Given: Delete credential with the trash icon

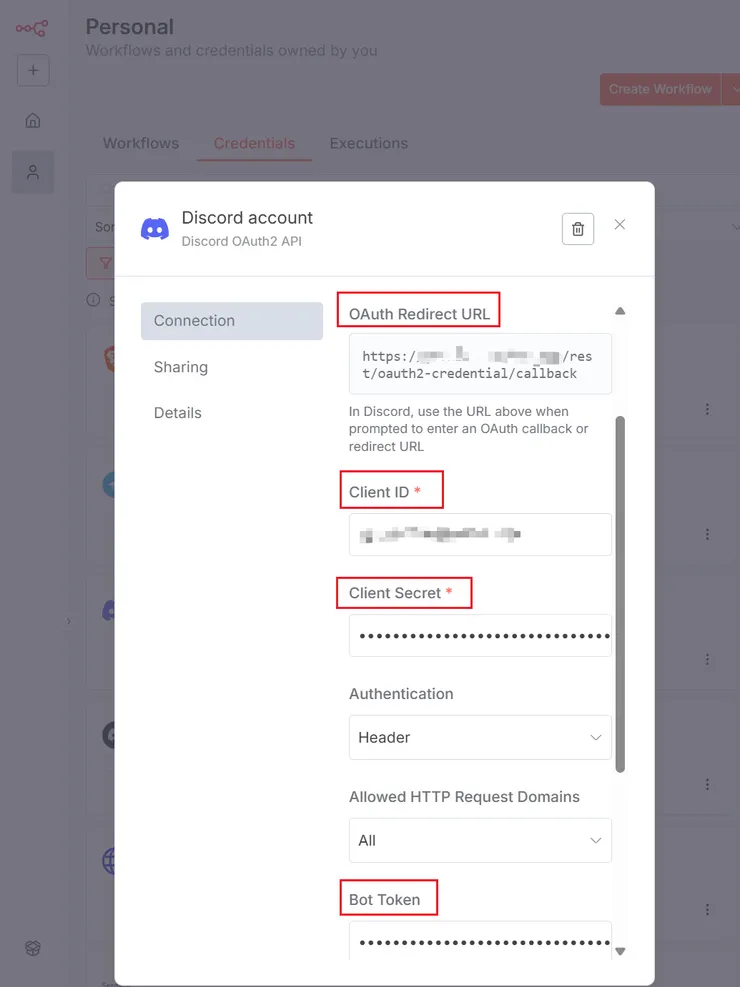Looking at the screenshot, I should 578,228.
